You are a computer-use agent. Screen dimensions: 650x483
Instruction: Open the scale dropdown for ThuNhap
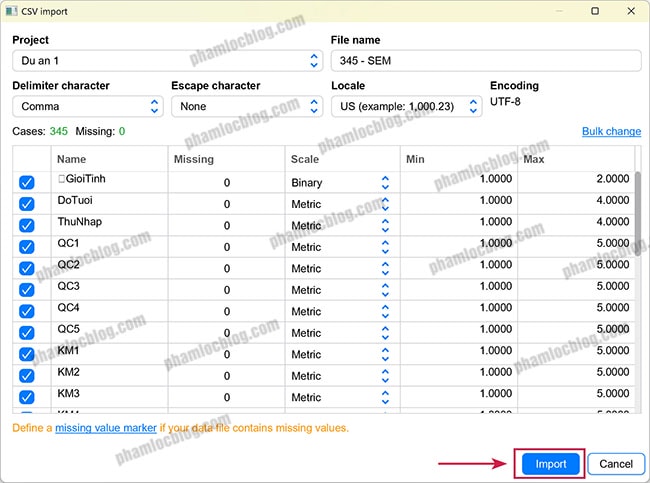pyautogui.click(x=341, y=226)
